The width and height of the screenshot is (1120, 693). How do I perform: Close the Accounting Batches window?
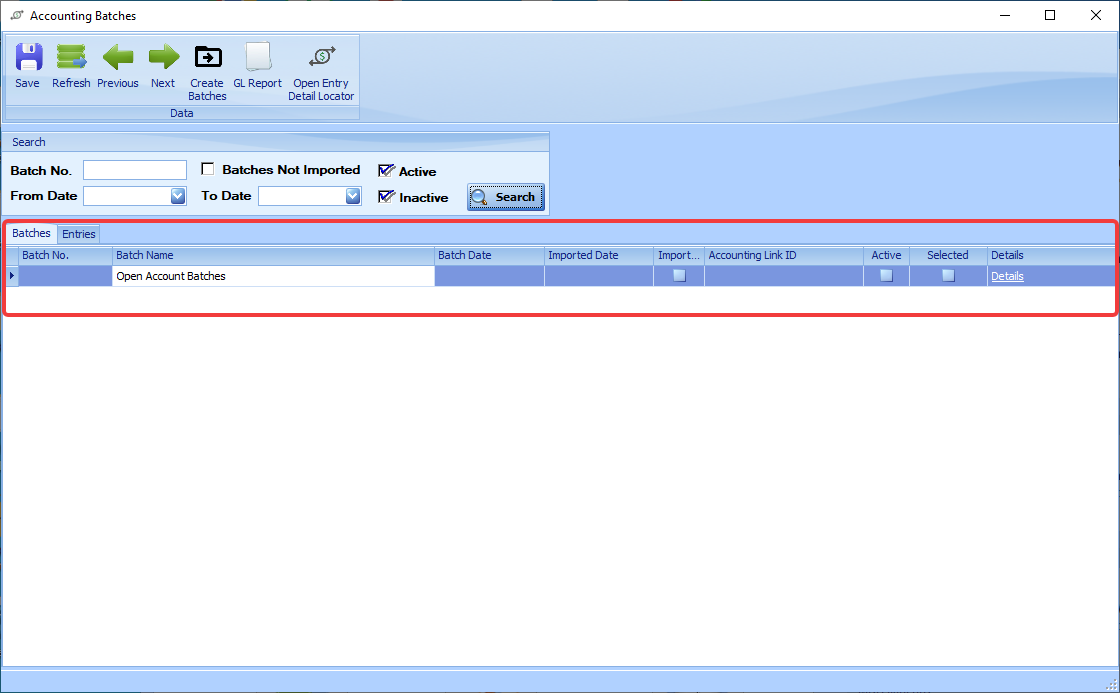point(1096,15)
